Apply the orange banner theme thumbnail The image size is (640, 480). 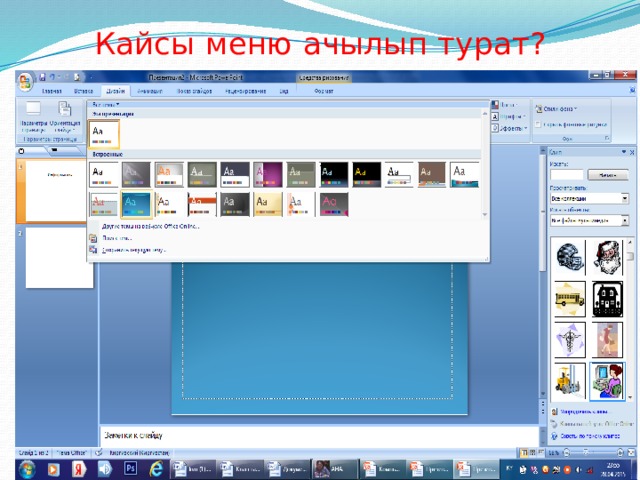(x=202, y=204)
